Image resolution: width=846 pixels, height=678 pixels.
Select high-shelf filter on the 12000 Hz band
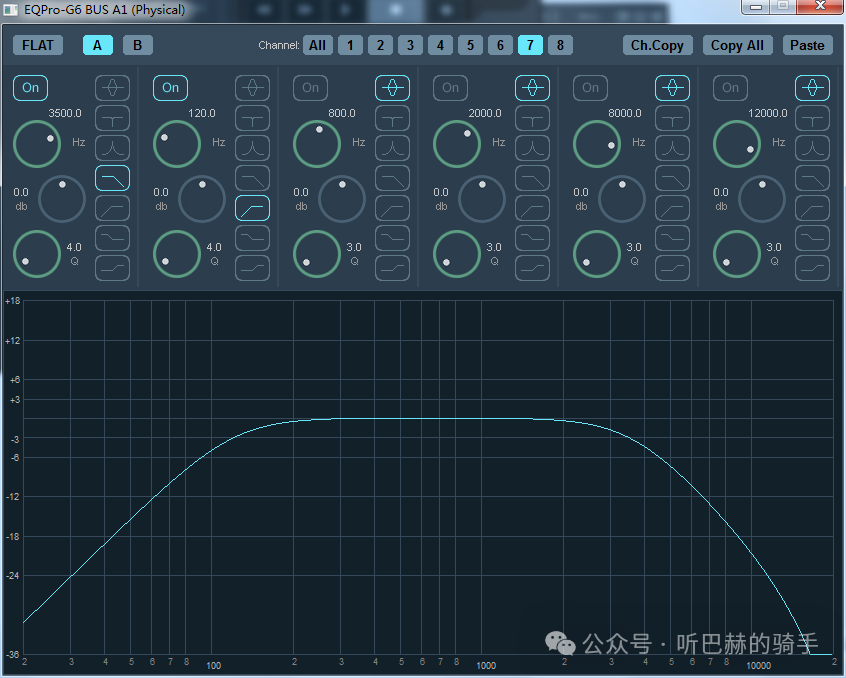pos(812,268)
